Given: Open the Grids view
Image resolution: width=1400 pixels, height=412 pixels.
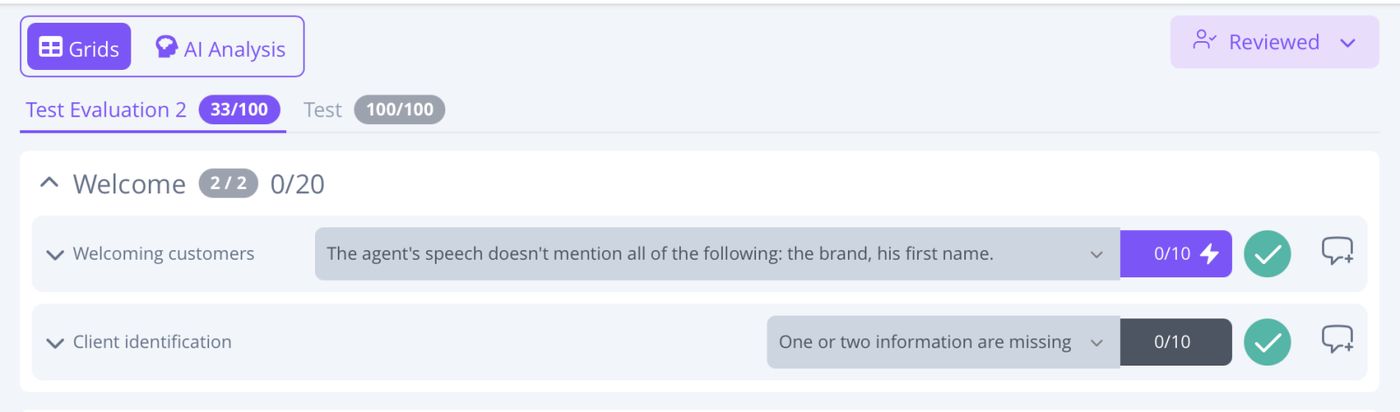Looking at the screenshot, I should point(79,48).
